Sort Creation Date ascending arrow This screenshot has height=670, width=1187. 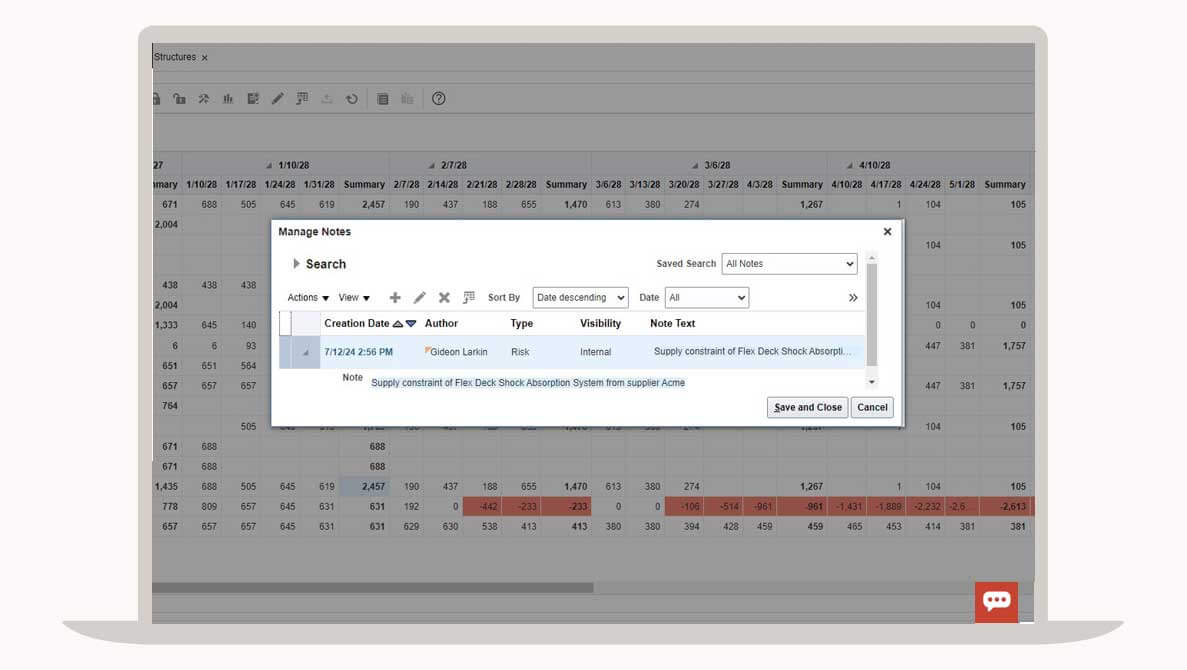coord(398,324)
